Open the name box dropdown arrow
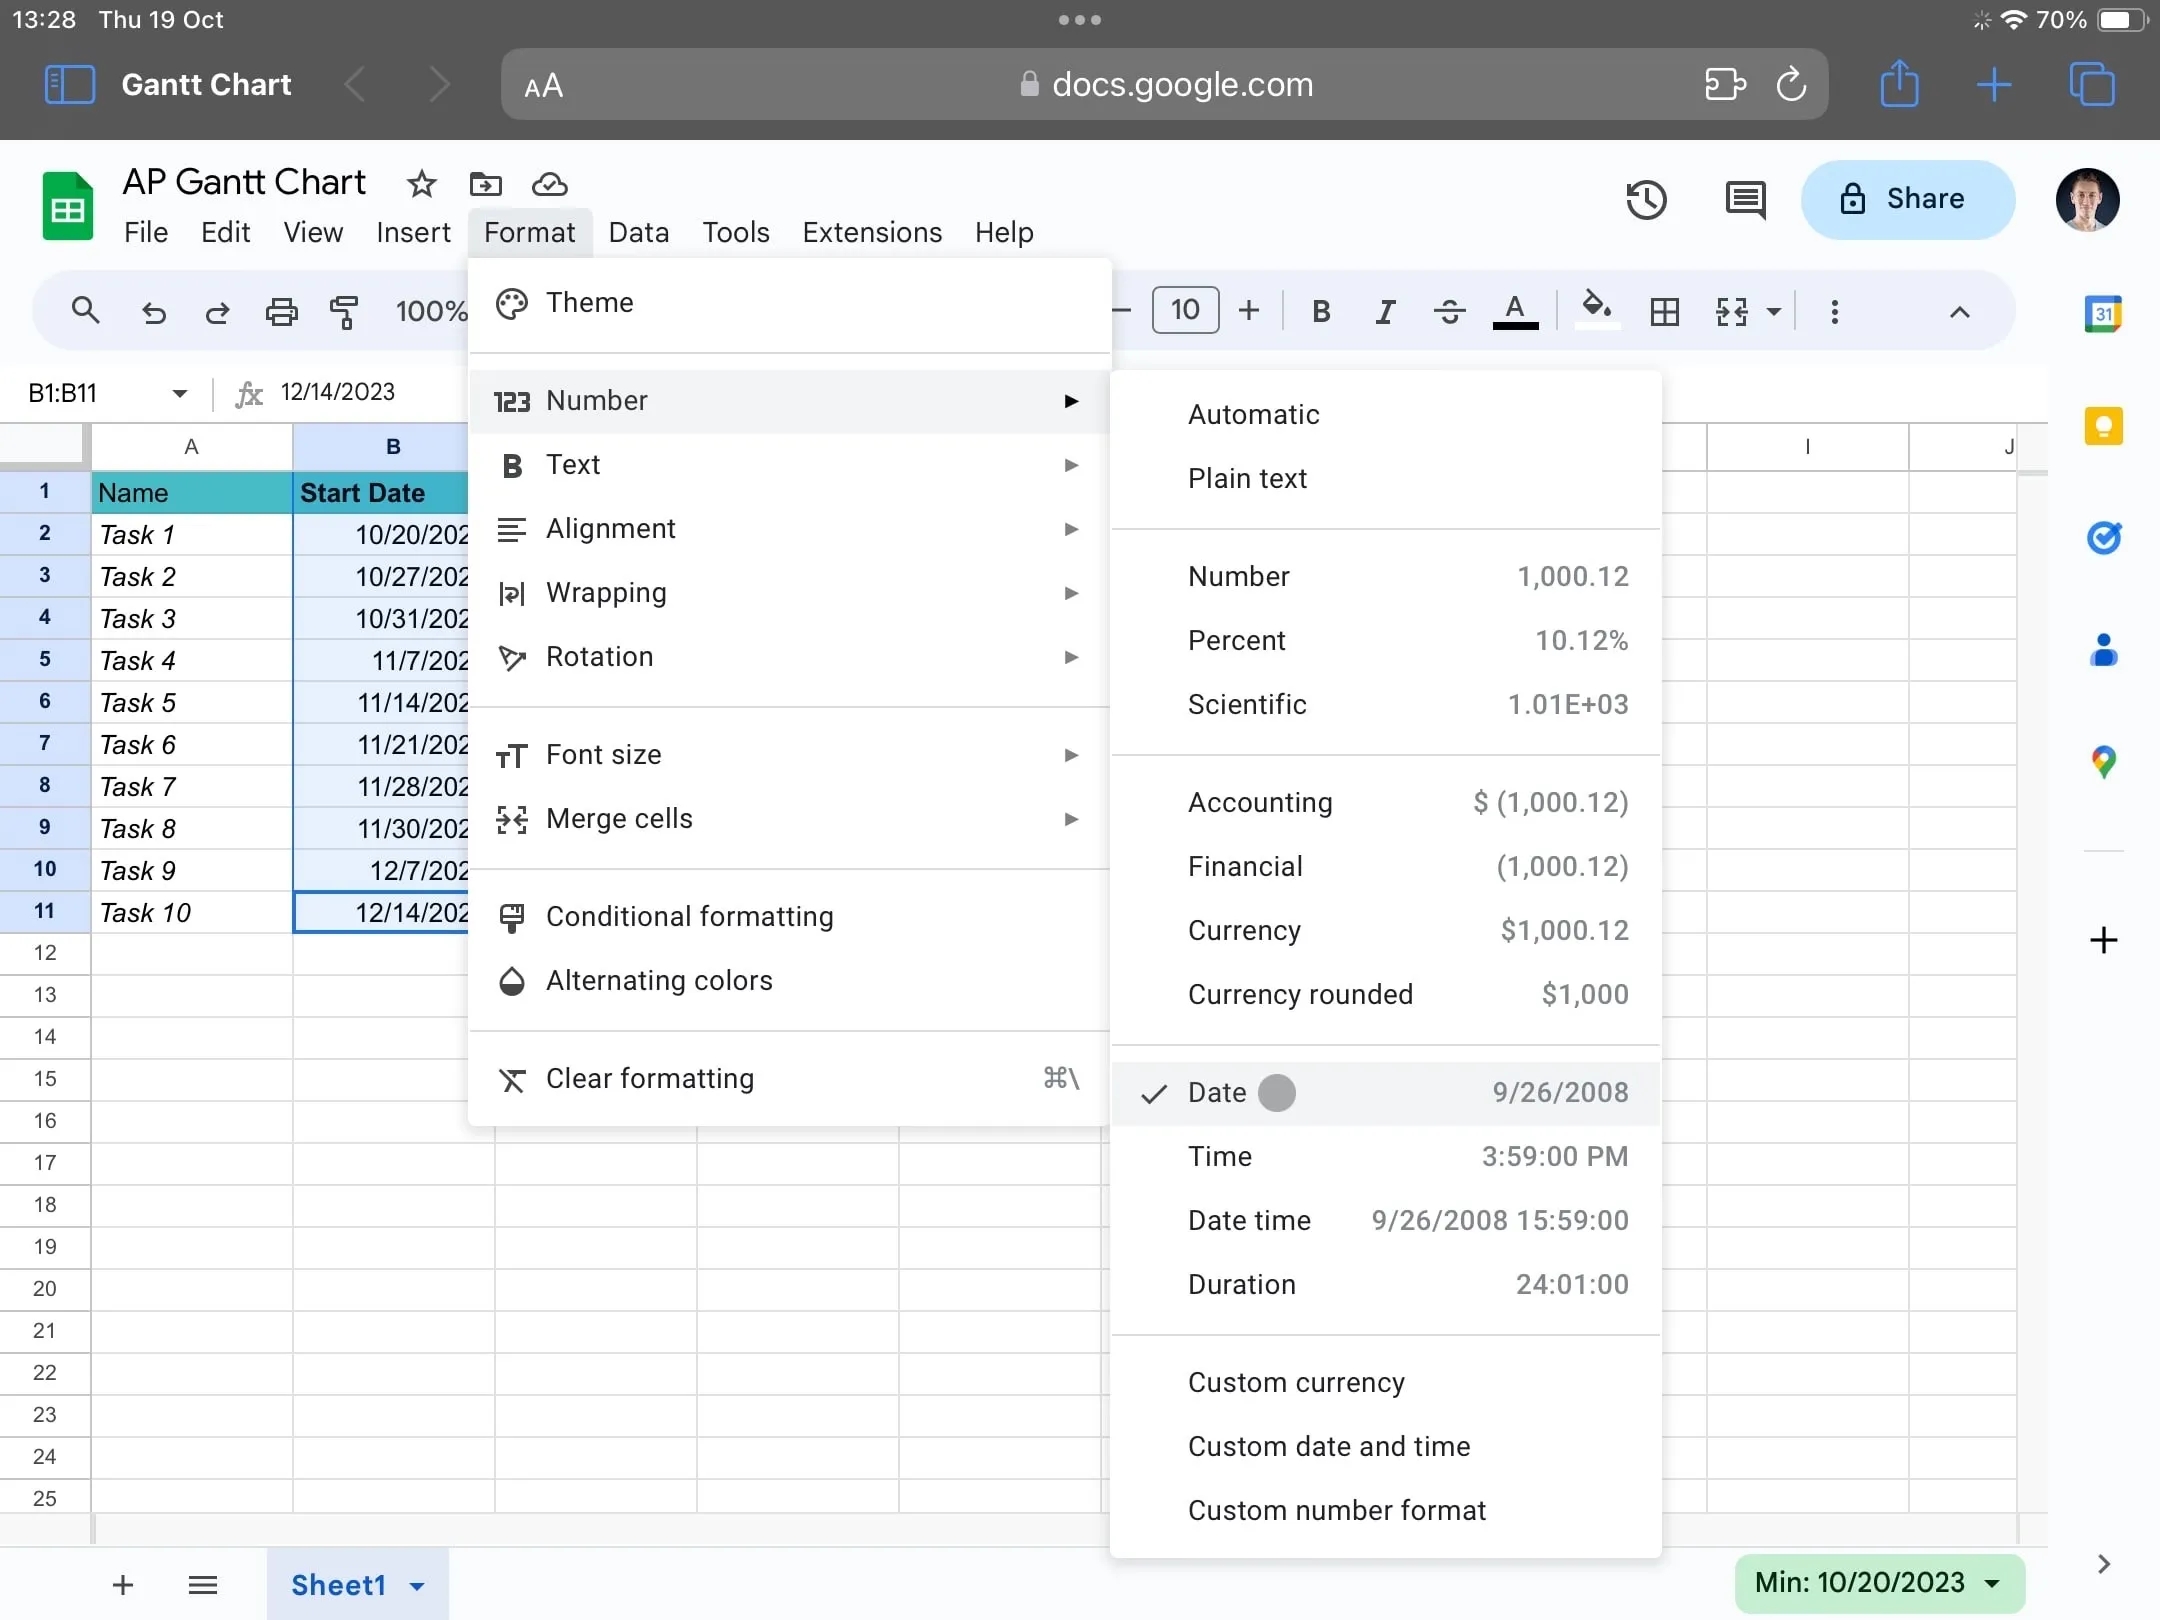This screenshot has height=1620, width=2160. point(180,393)
